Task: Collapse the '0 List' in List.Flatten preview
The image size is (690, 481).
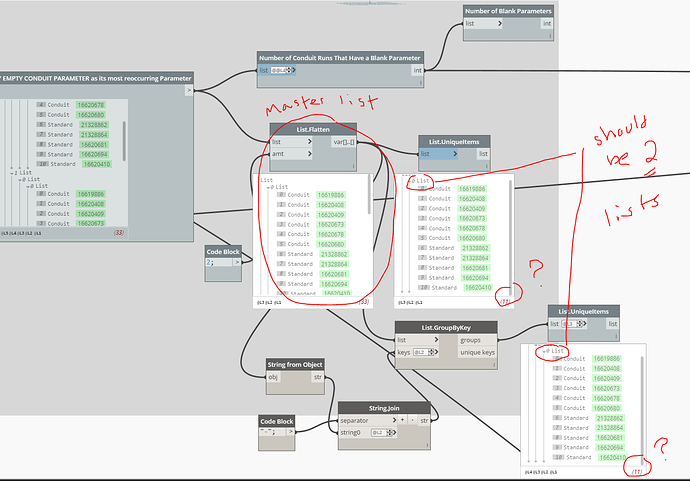Action: click(x=268, y=187)
